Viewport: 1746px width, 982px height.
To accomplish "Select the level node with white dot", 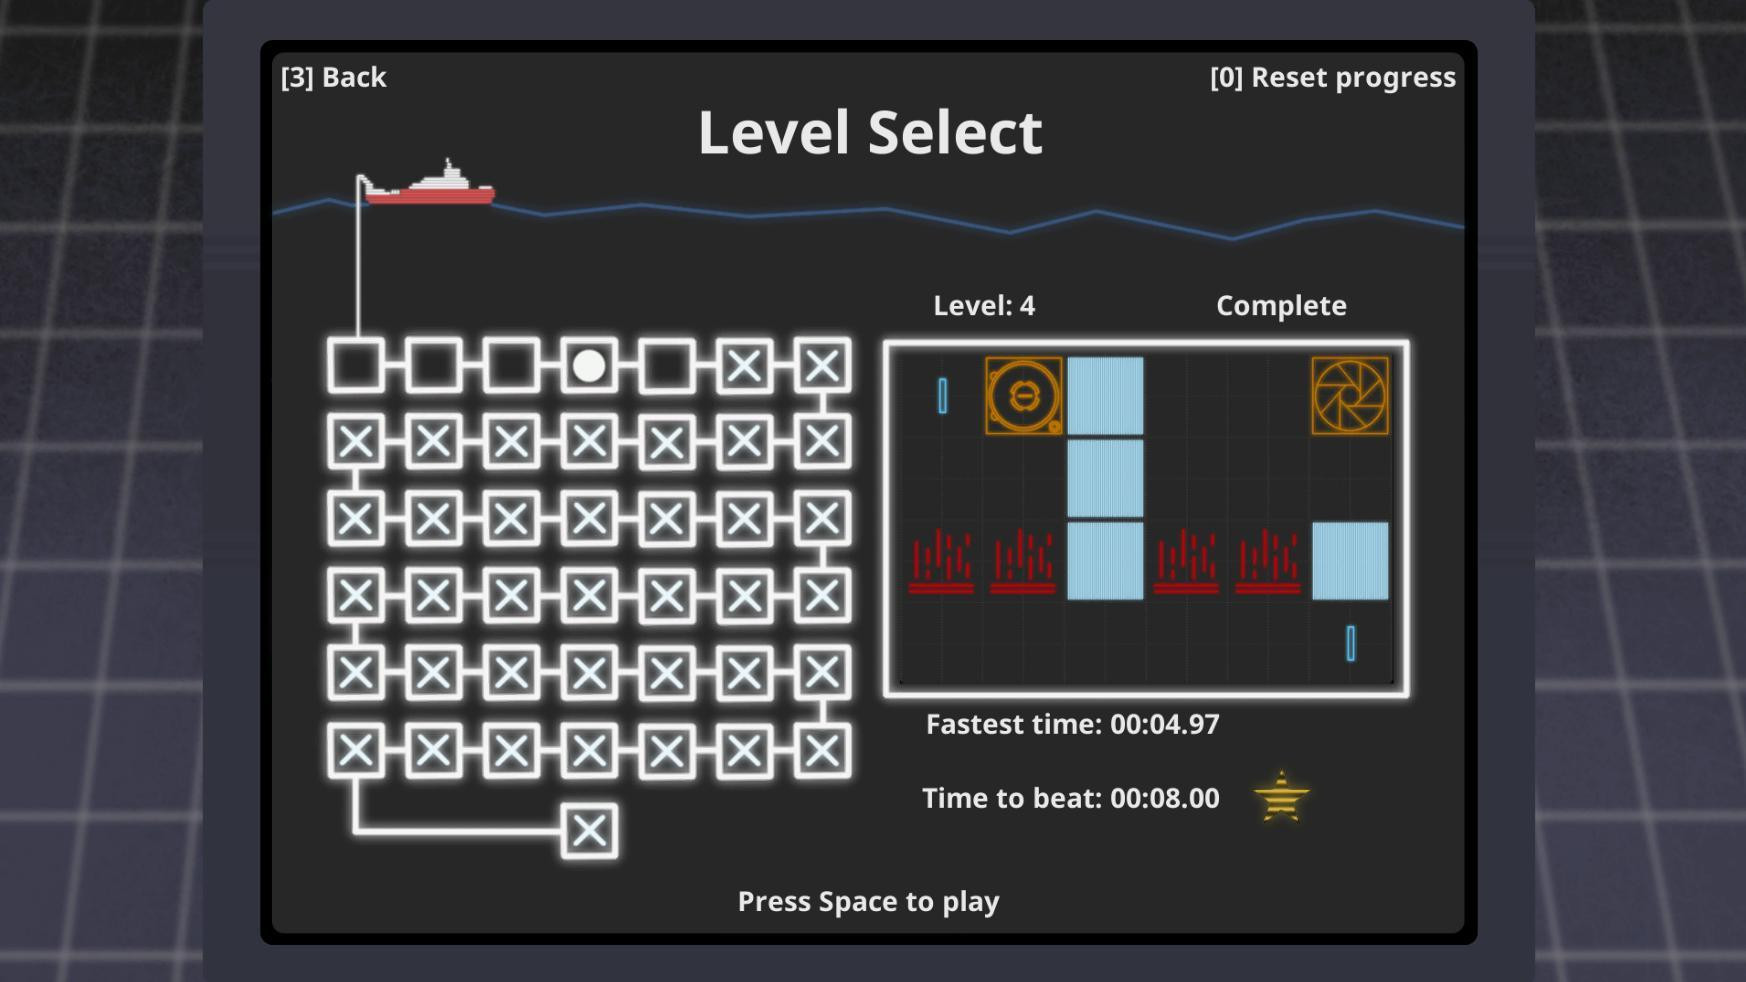I will [589, 366].
